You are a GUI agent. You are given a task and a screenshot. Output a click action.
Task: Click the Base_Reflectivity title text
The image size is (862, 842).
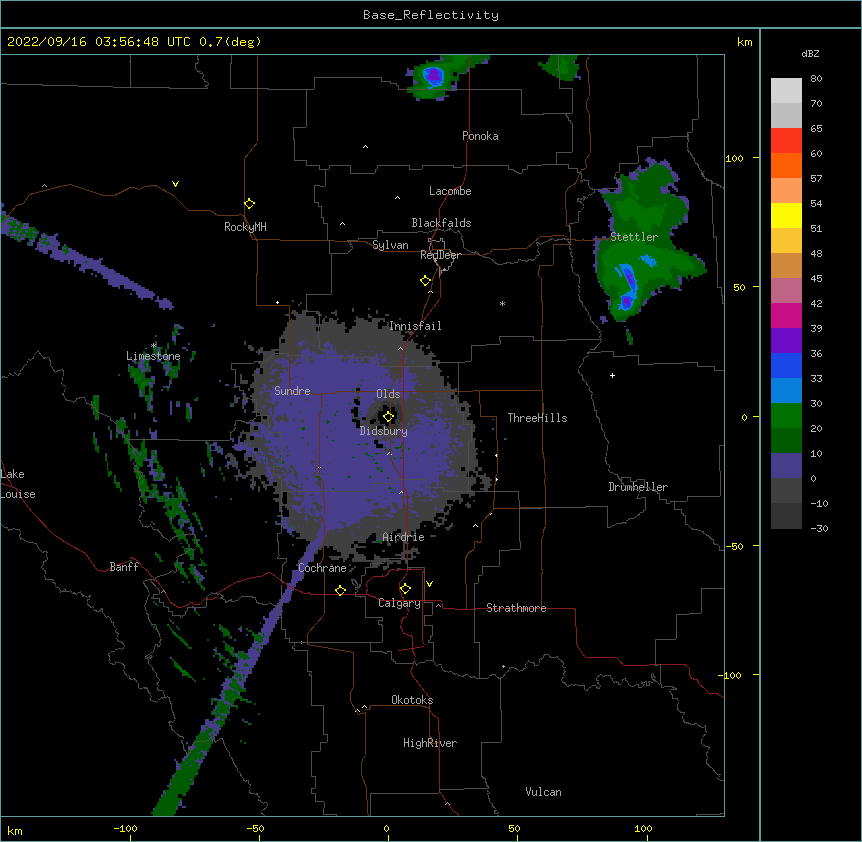point(431,15)
